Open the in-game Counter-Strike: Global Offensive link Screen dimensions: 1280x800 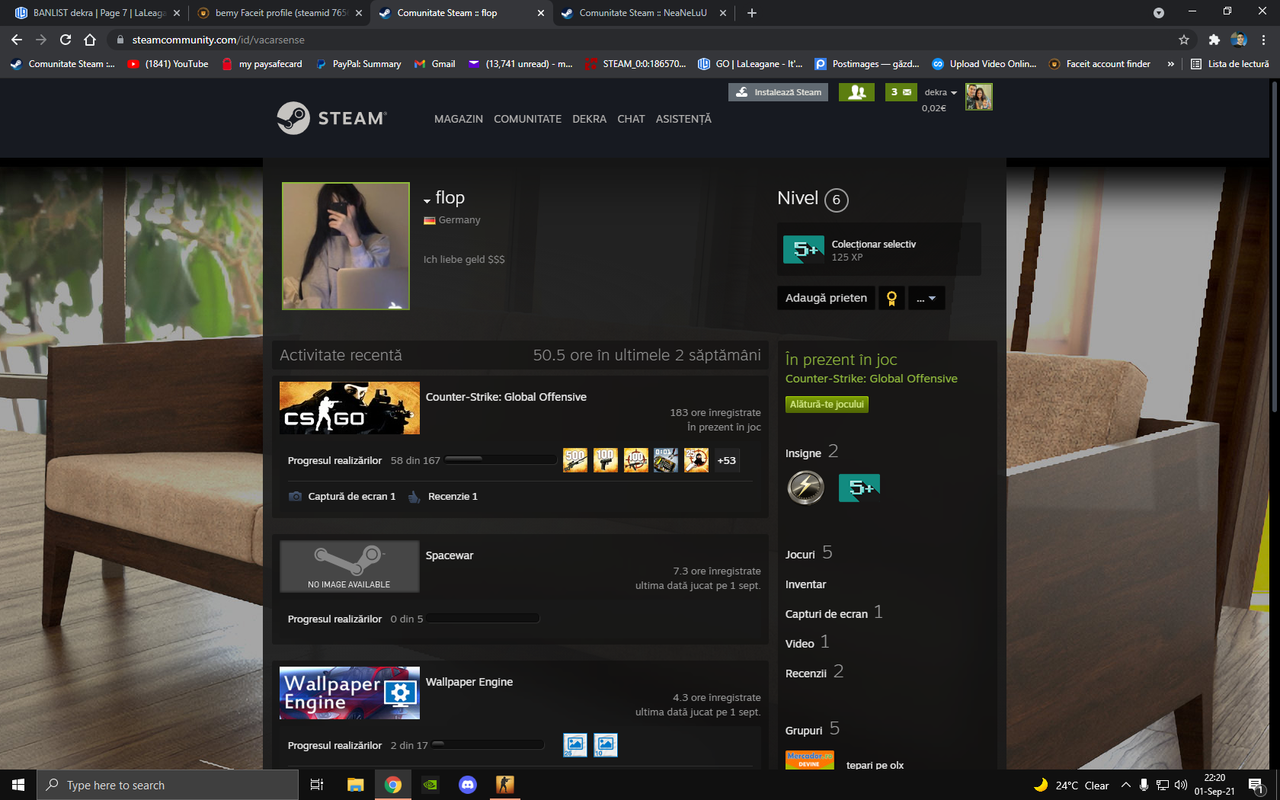click(x=871, y=379)
